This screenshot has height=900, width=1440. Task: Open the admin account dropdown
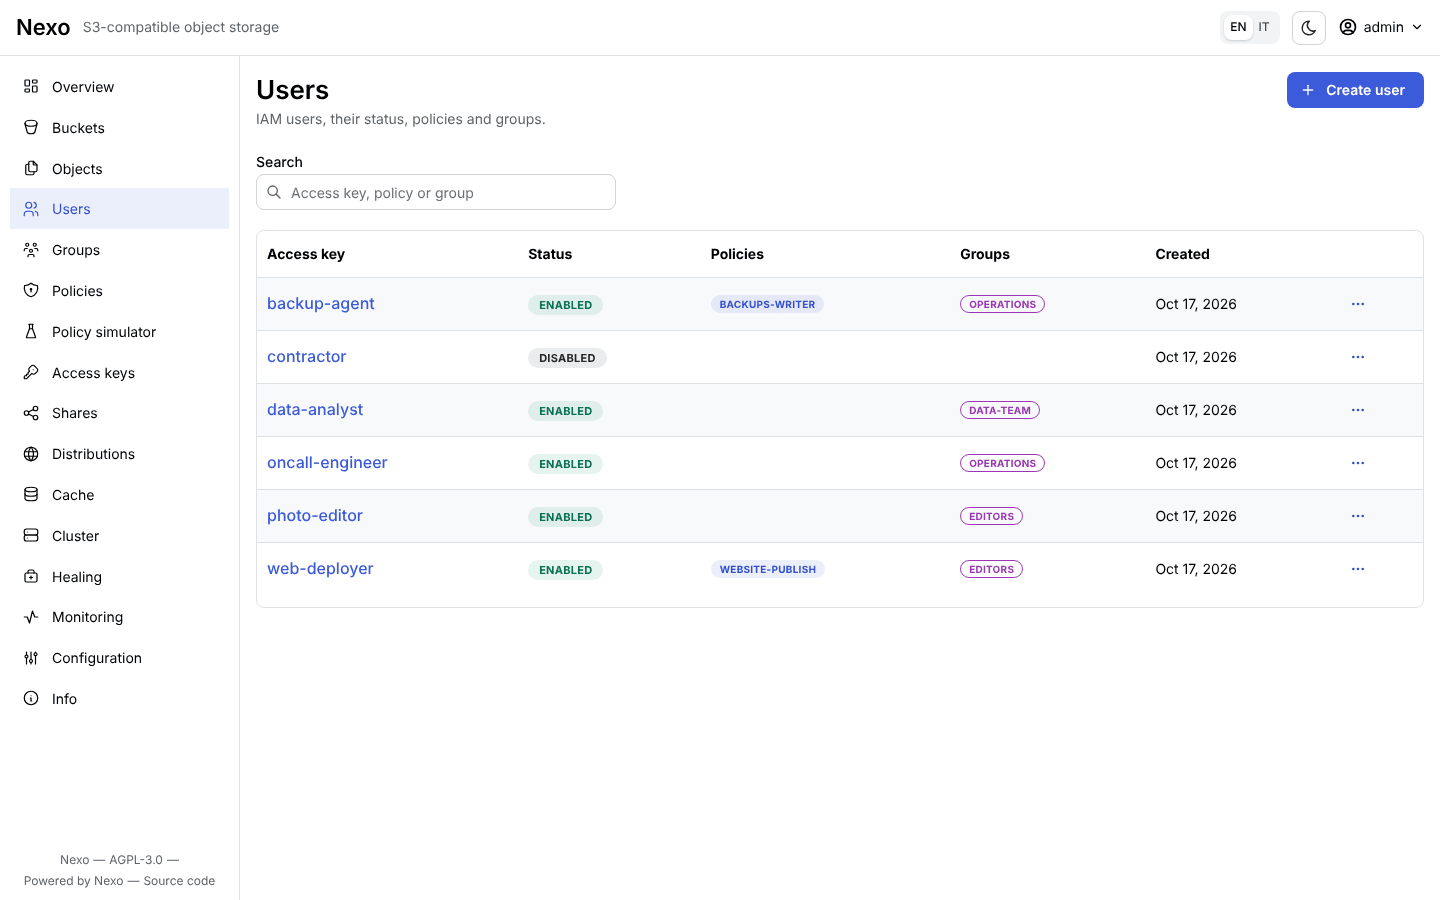(x=1381, y=27)
